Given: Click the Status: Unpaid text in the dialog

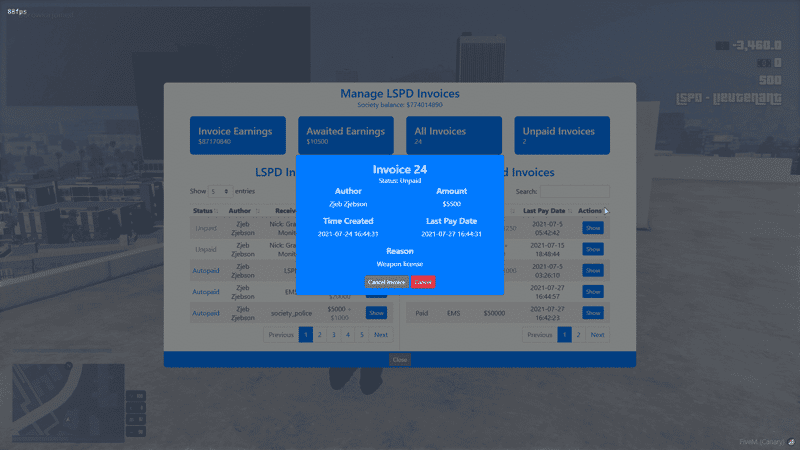Looking at the screenshot, I should 399,181.
